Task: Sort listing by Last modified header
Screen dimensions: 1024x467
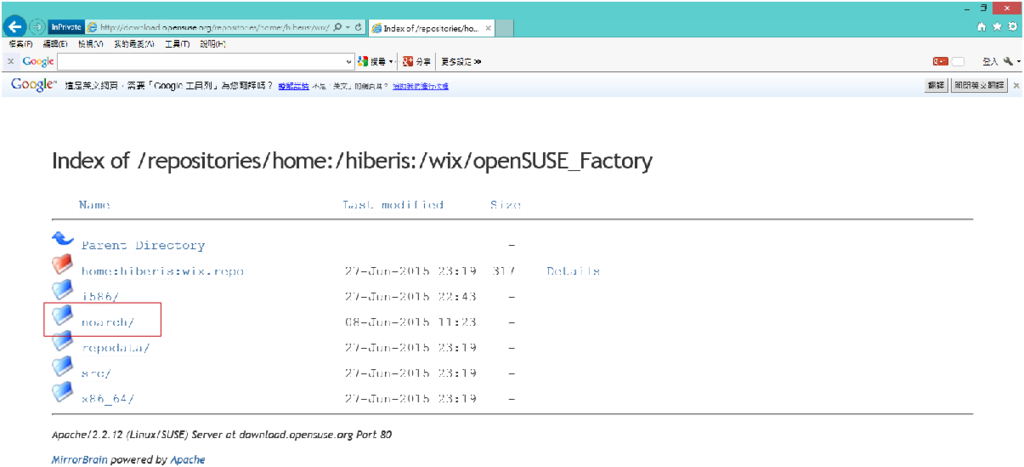Action: point(394,204)
